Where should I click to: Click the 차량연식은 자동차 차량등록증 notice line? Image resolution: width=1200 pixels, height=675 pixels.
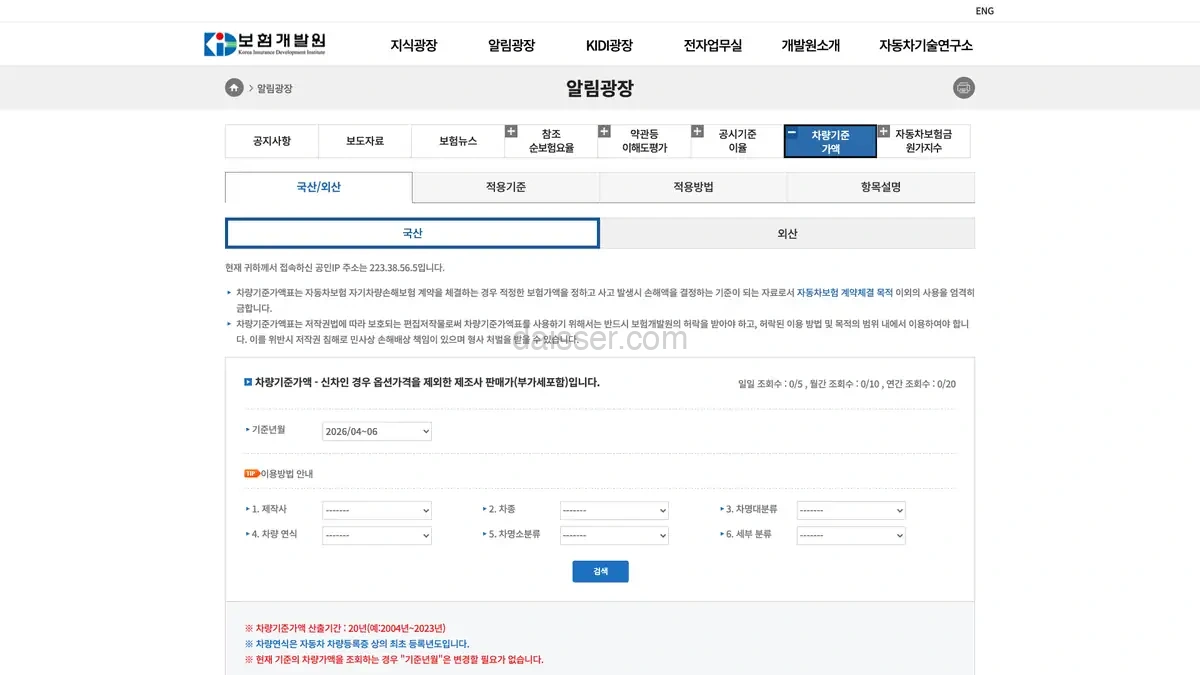click(x=357, y=644)
